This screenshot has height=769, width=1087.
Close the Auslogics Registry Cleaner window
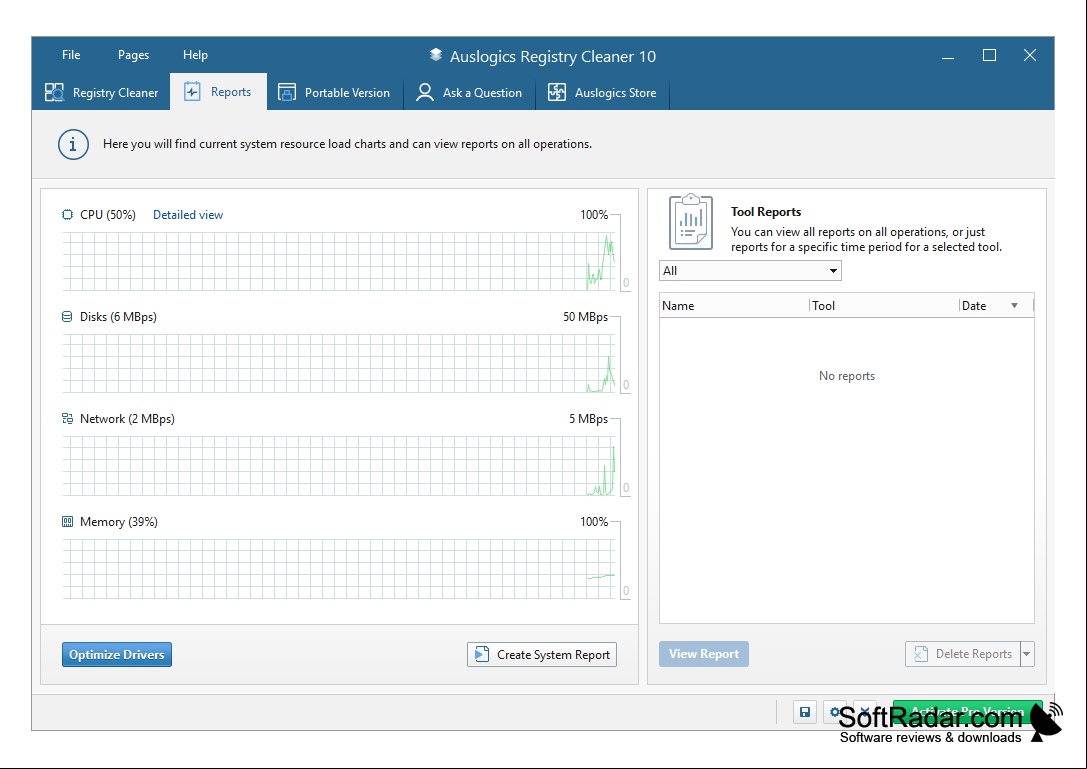1029,55
